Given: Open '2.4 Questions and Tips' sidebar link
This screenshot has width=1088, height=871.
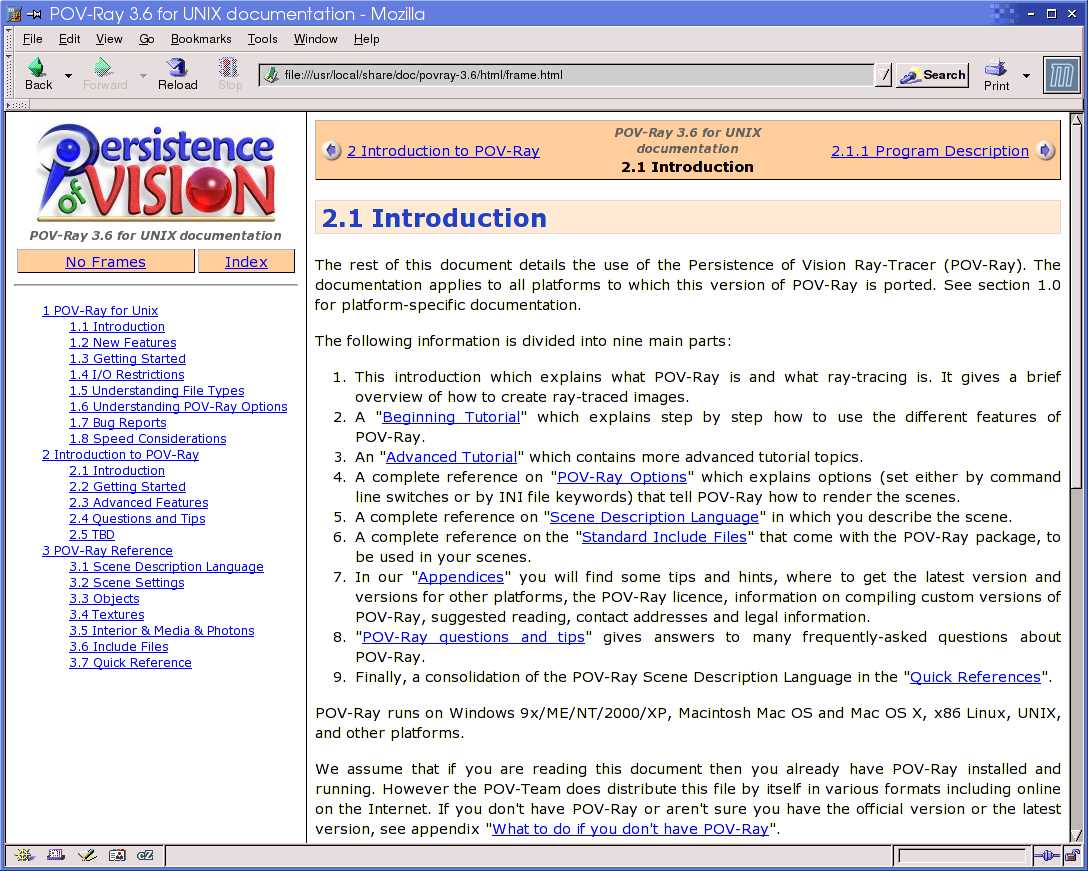Looking at the screenshot, I should [x=137, y=518].
